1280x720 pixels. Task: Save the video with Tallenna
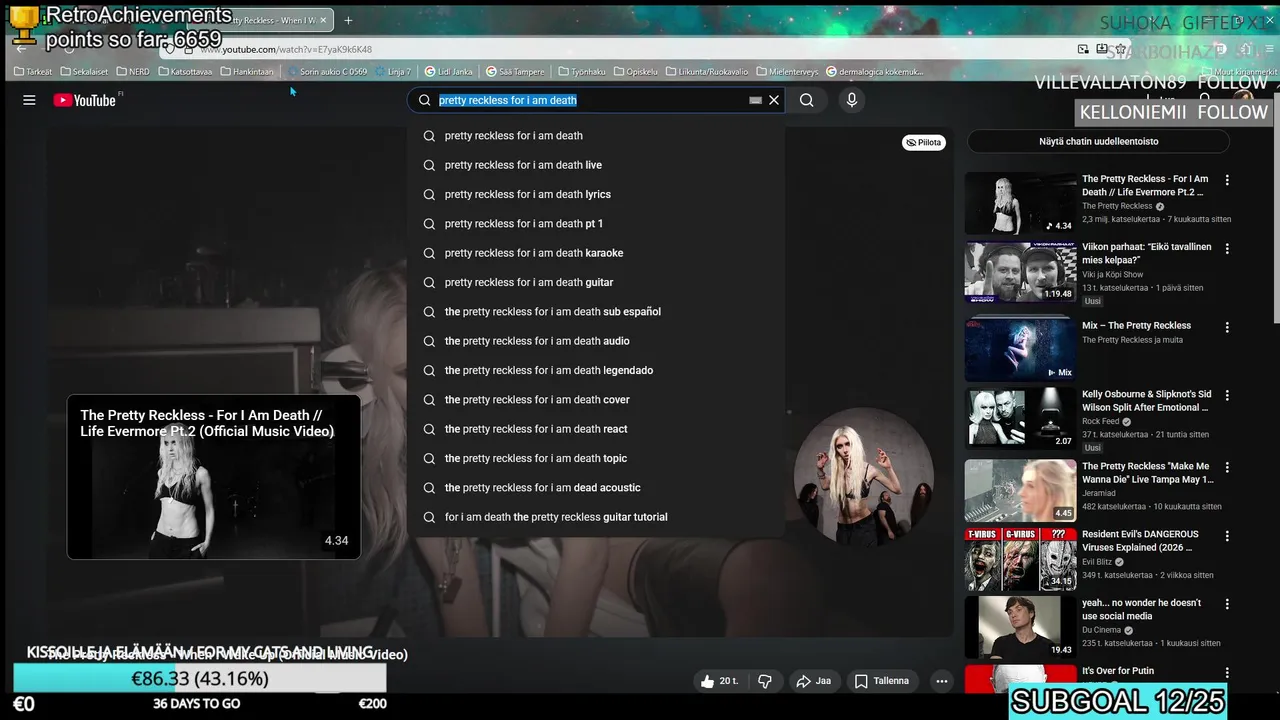882,681
